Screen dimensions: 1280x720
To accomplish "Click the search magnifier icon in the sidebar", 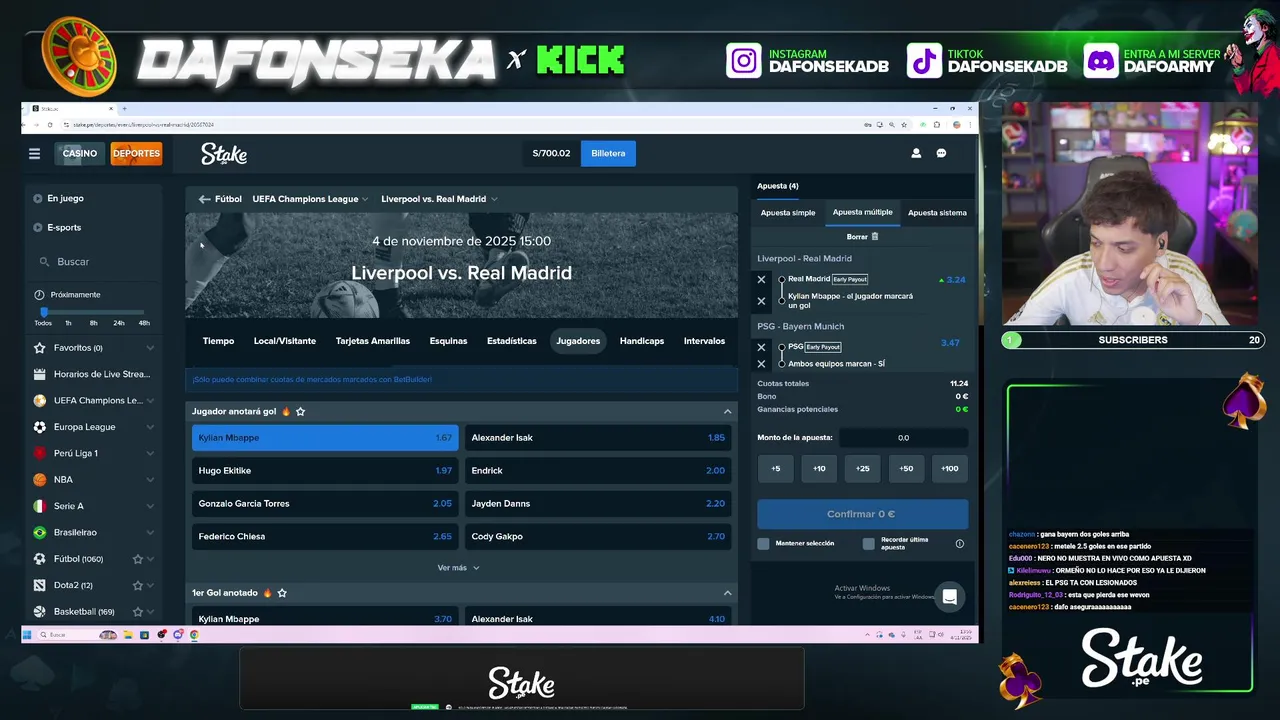I will [x=44, y=262].
